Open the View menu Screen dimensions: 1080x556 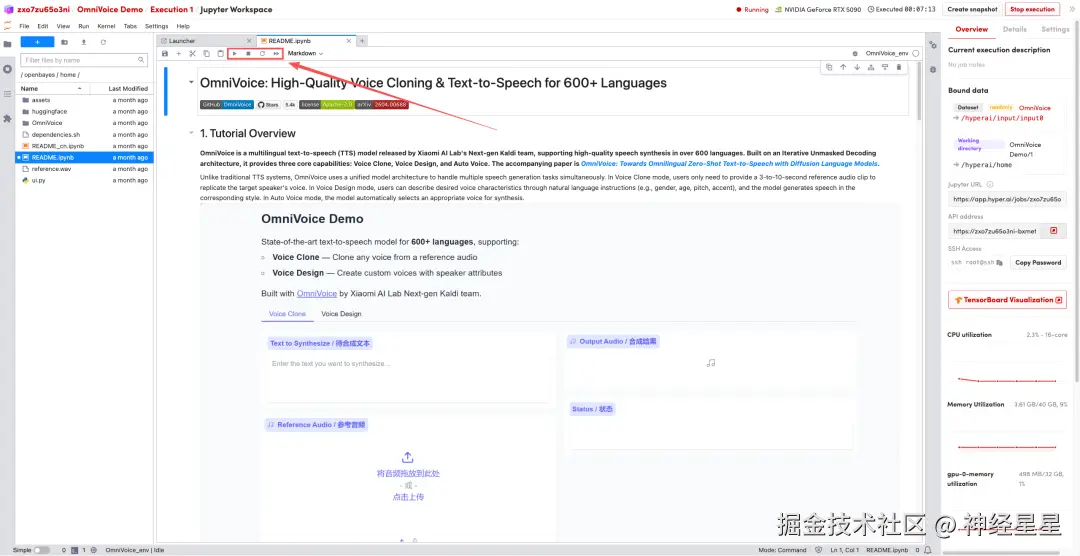pyautogui.click(x=63, y=26)
